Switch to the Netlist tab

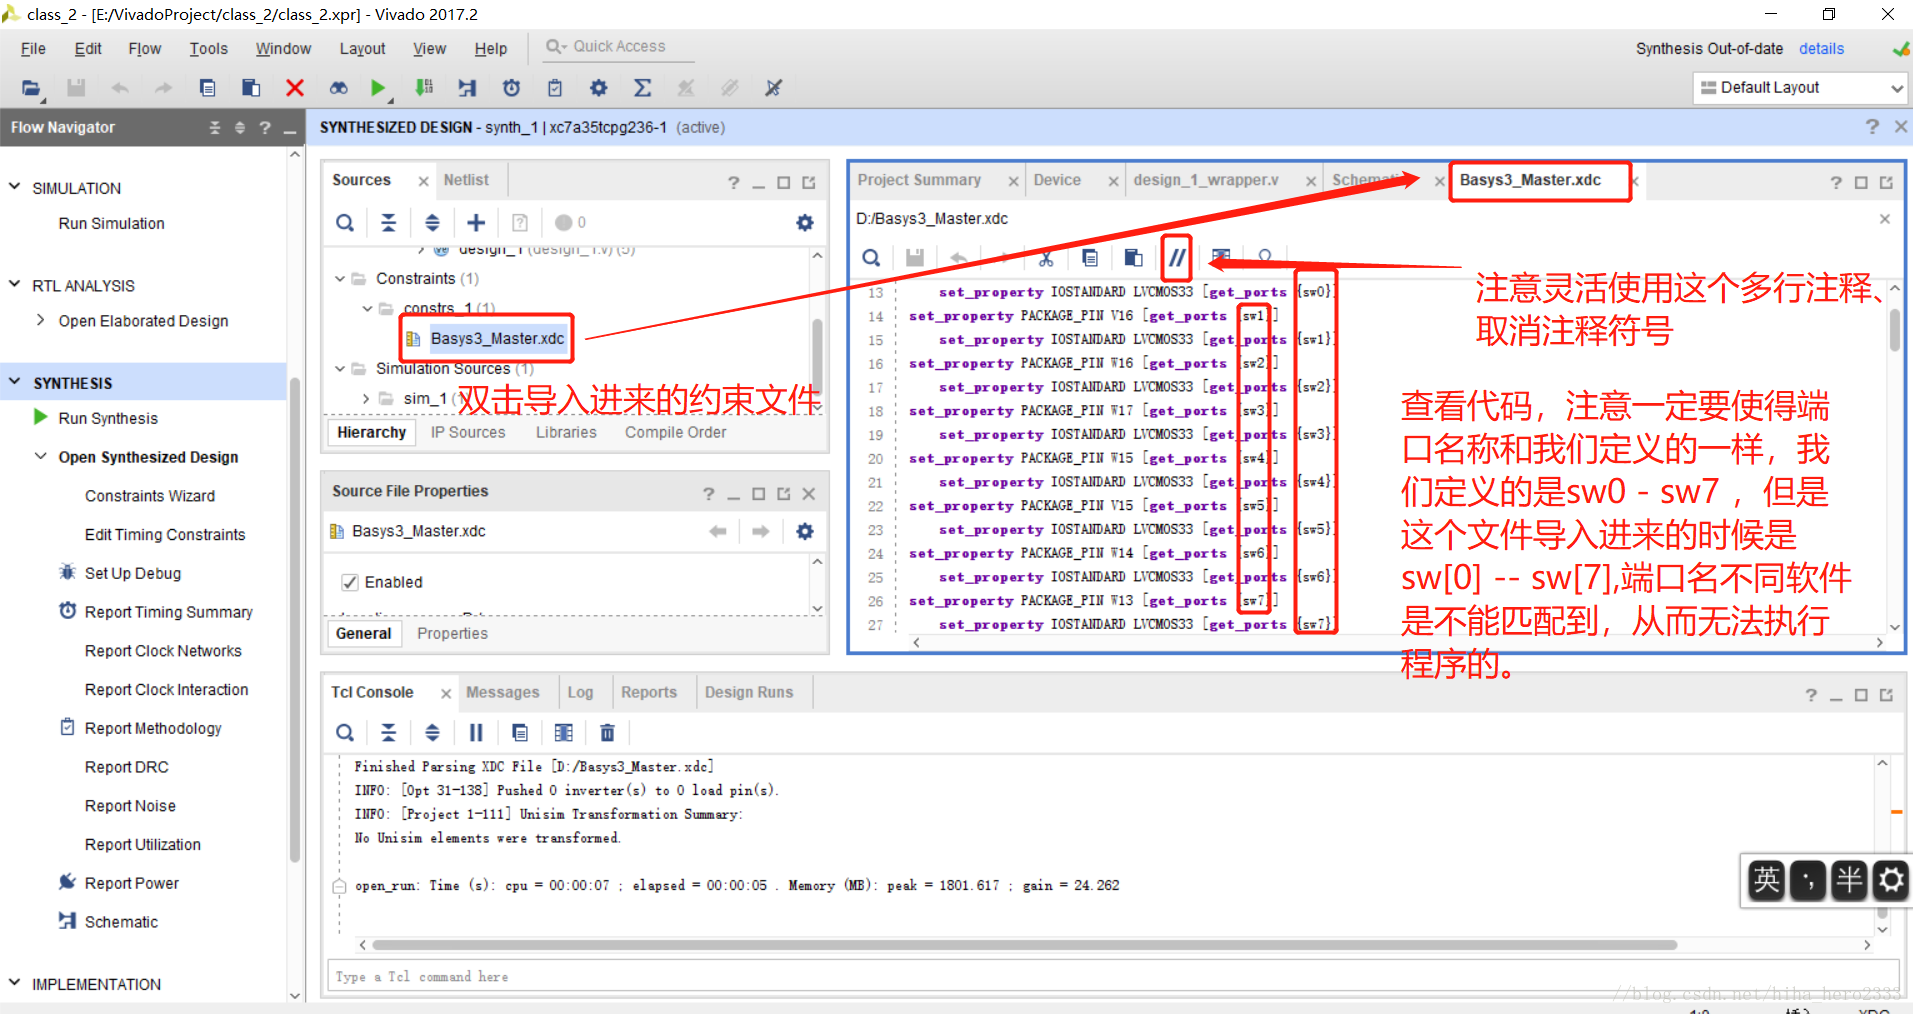pyautogui.click(x=466, y=180)
